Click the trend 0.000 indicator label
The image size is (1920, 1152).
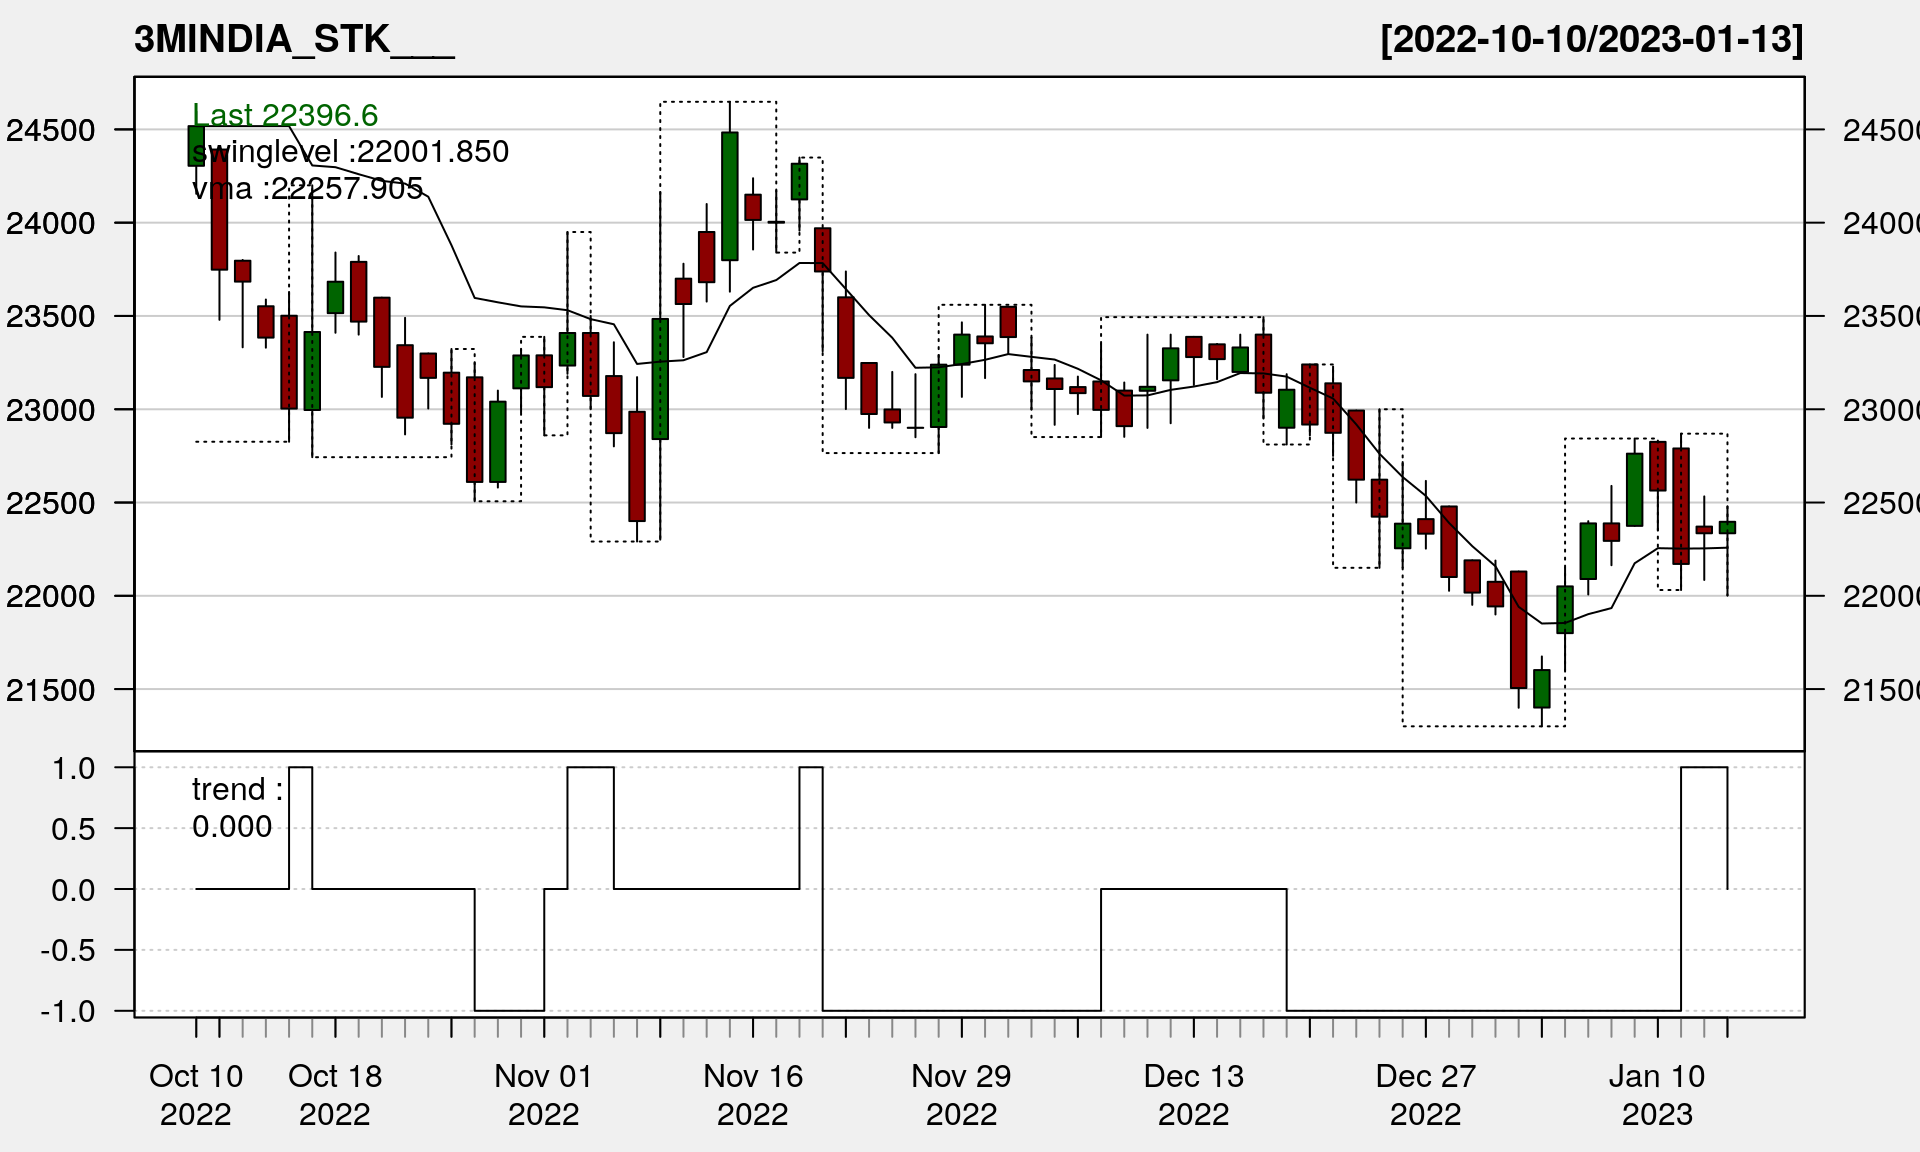pos(237,808)
